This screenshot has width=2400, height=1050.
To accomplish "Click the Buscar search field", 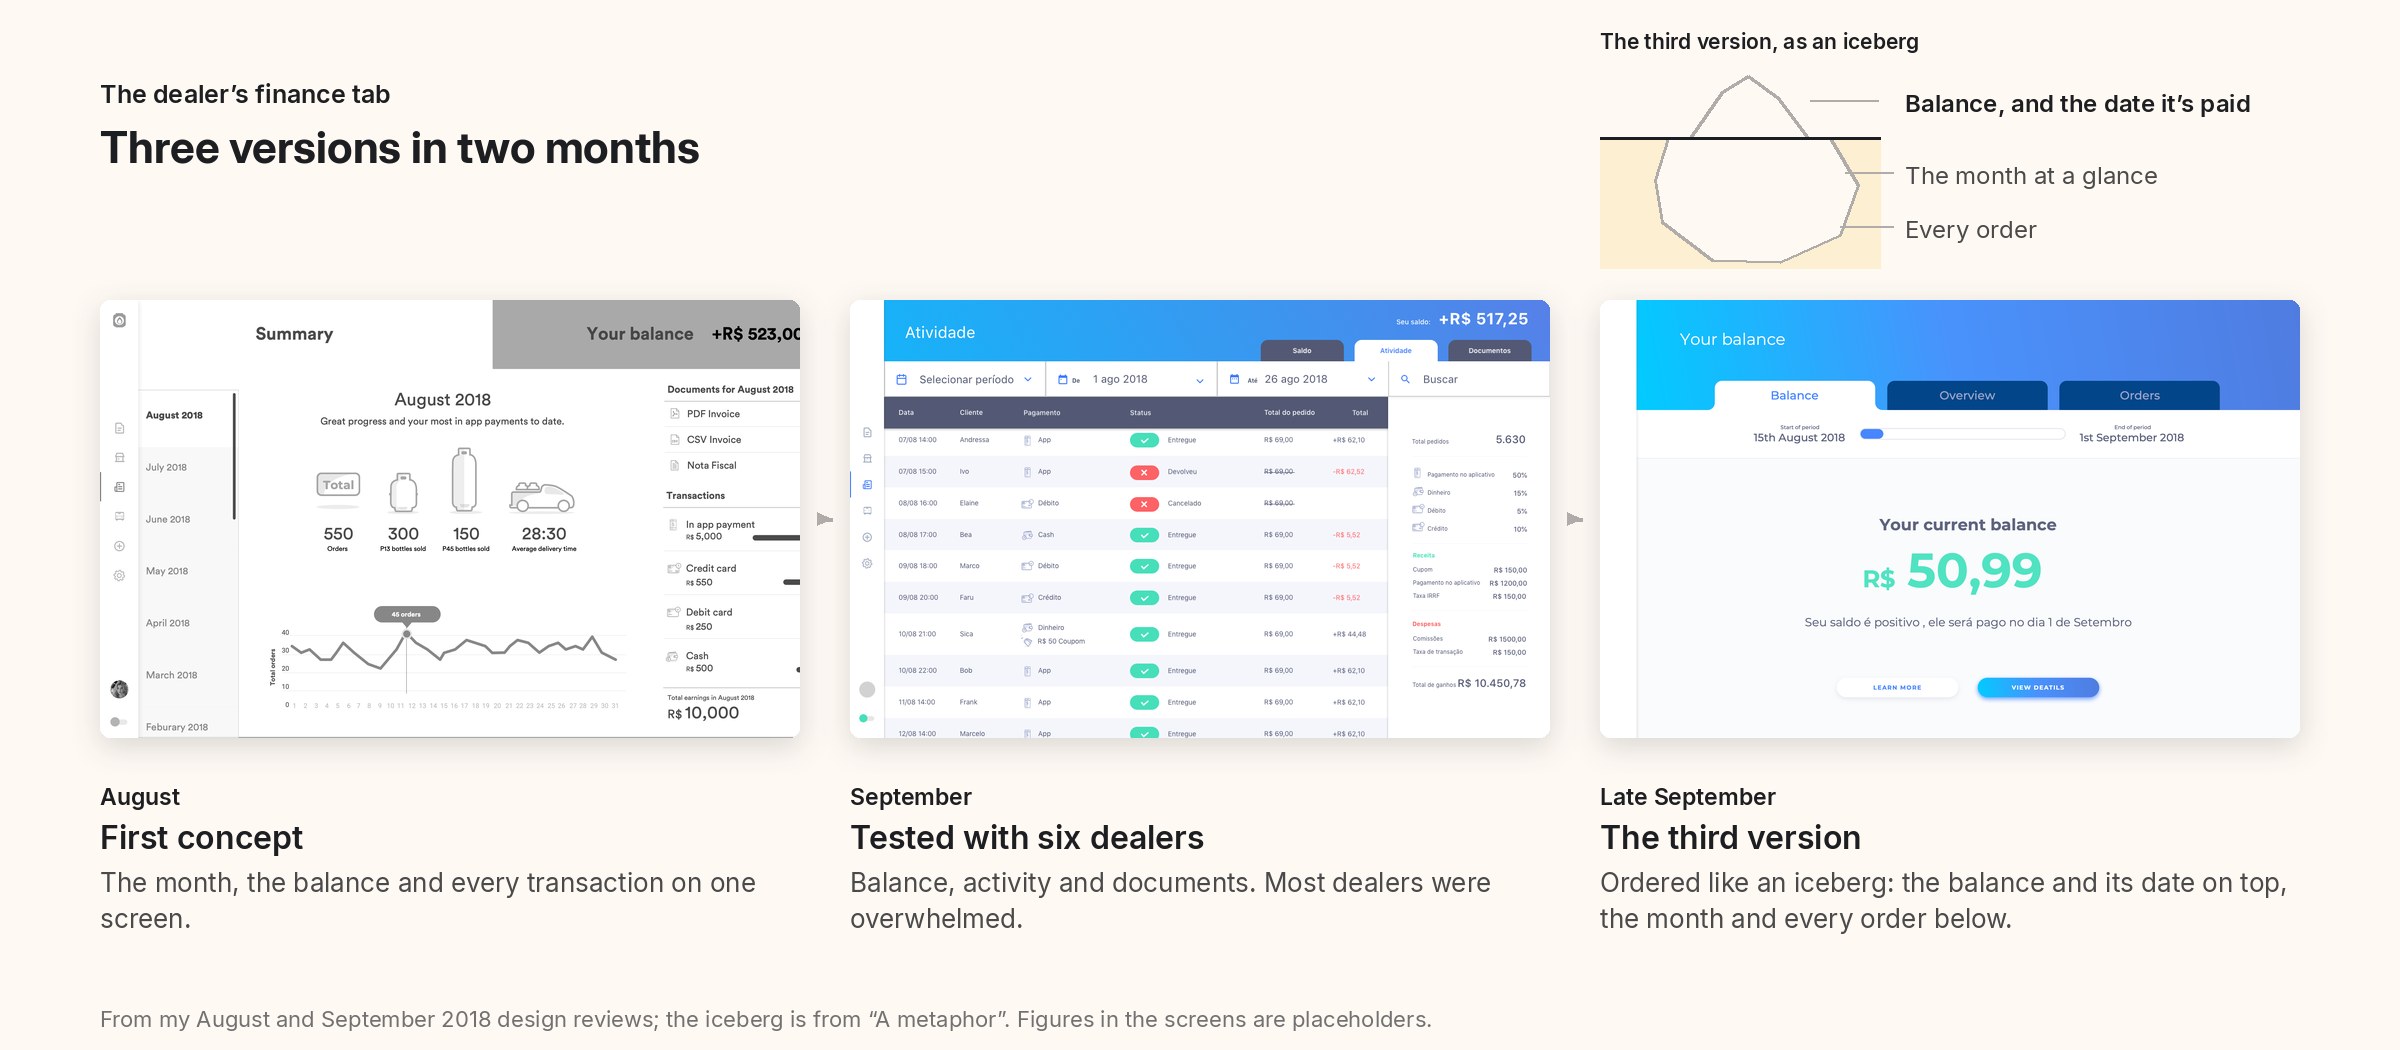I will (x=1469, y=379).
